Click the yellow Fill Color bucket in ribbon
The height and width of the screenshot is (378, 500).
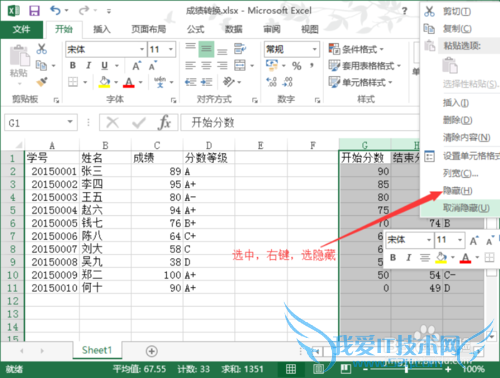pyautogui.click(x=104, y=82)
